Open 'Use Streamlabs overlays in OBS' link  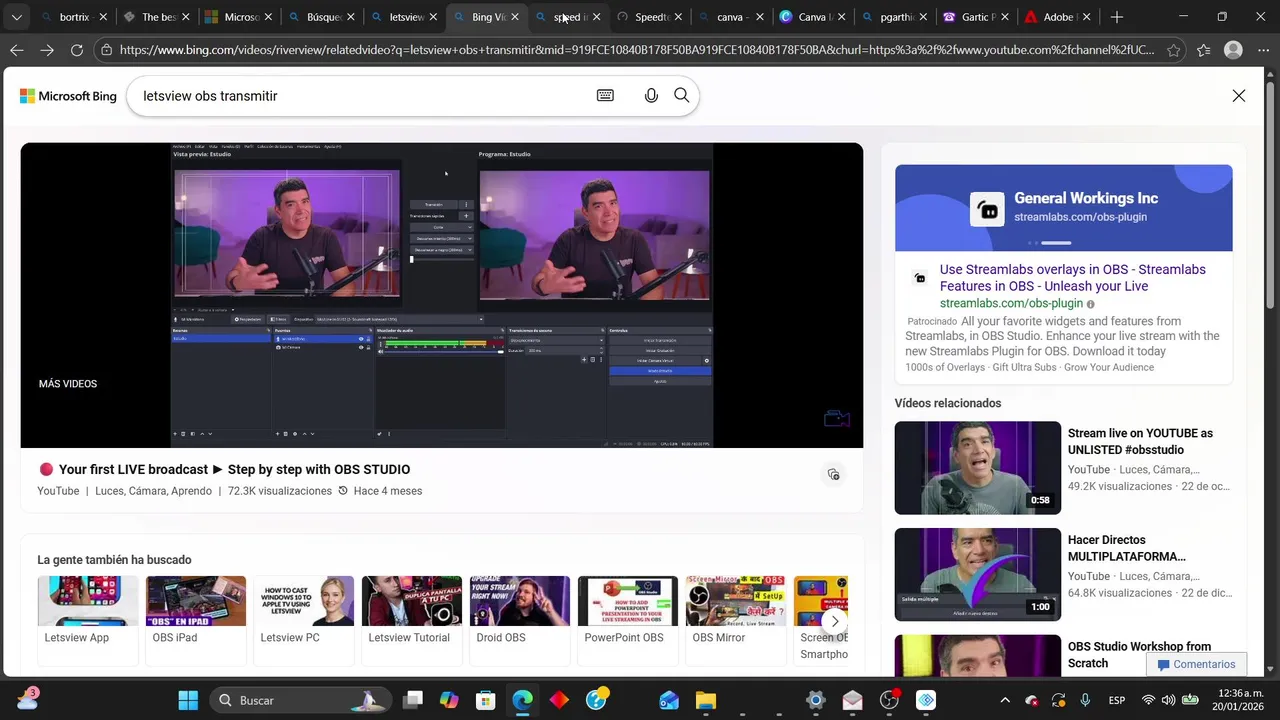pos(1072,278)
